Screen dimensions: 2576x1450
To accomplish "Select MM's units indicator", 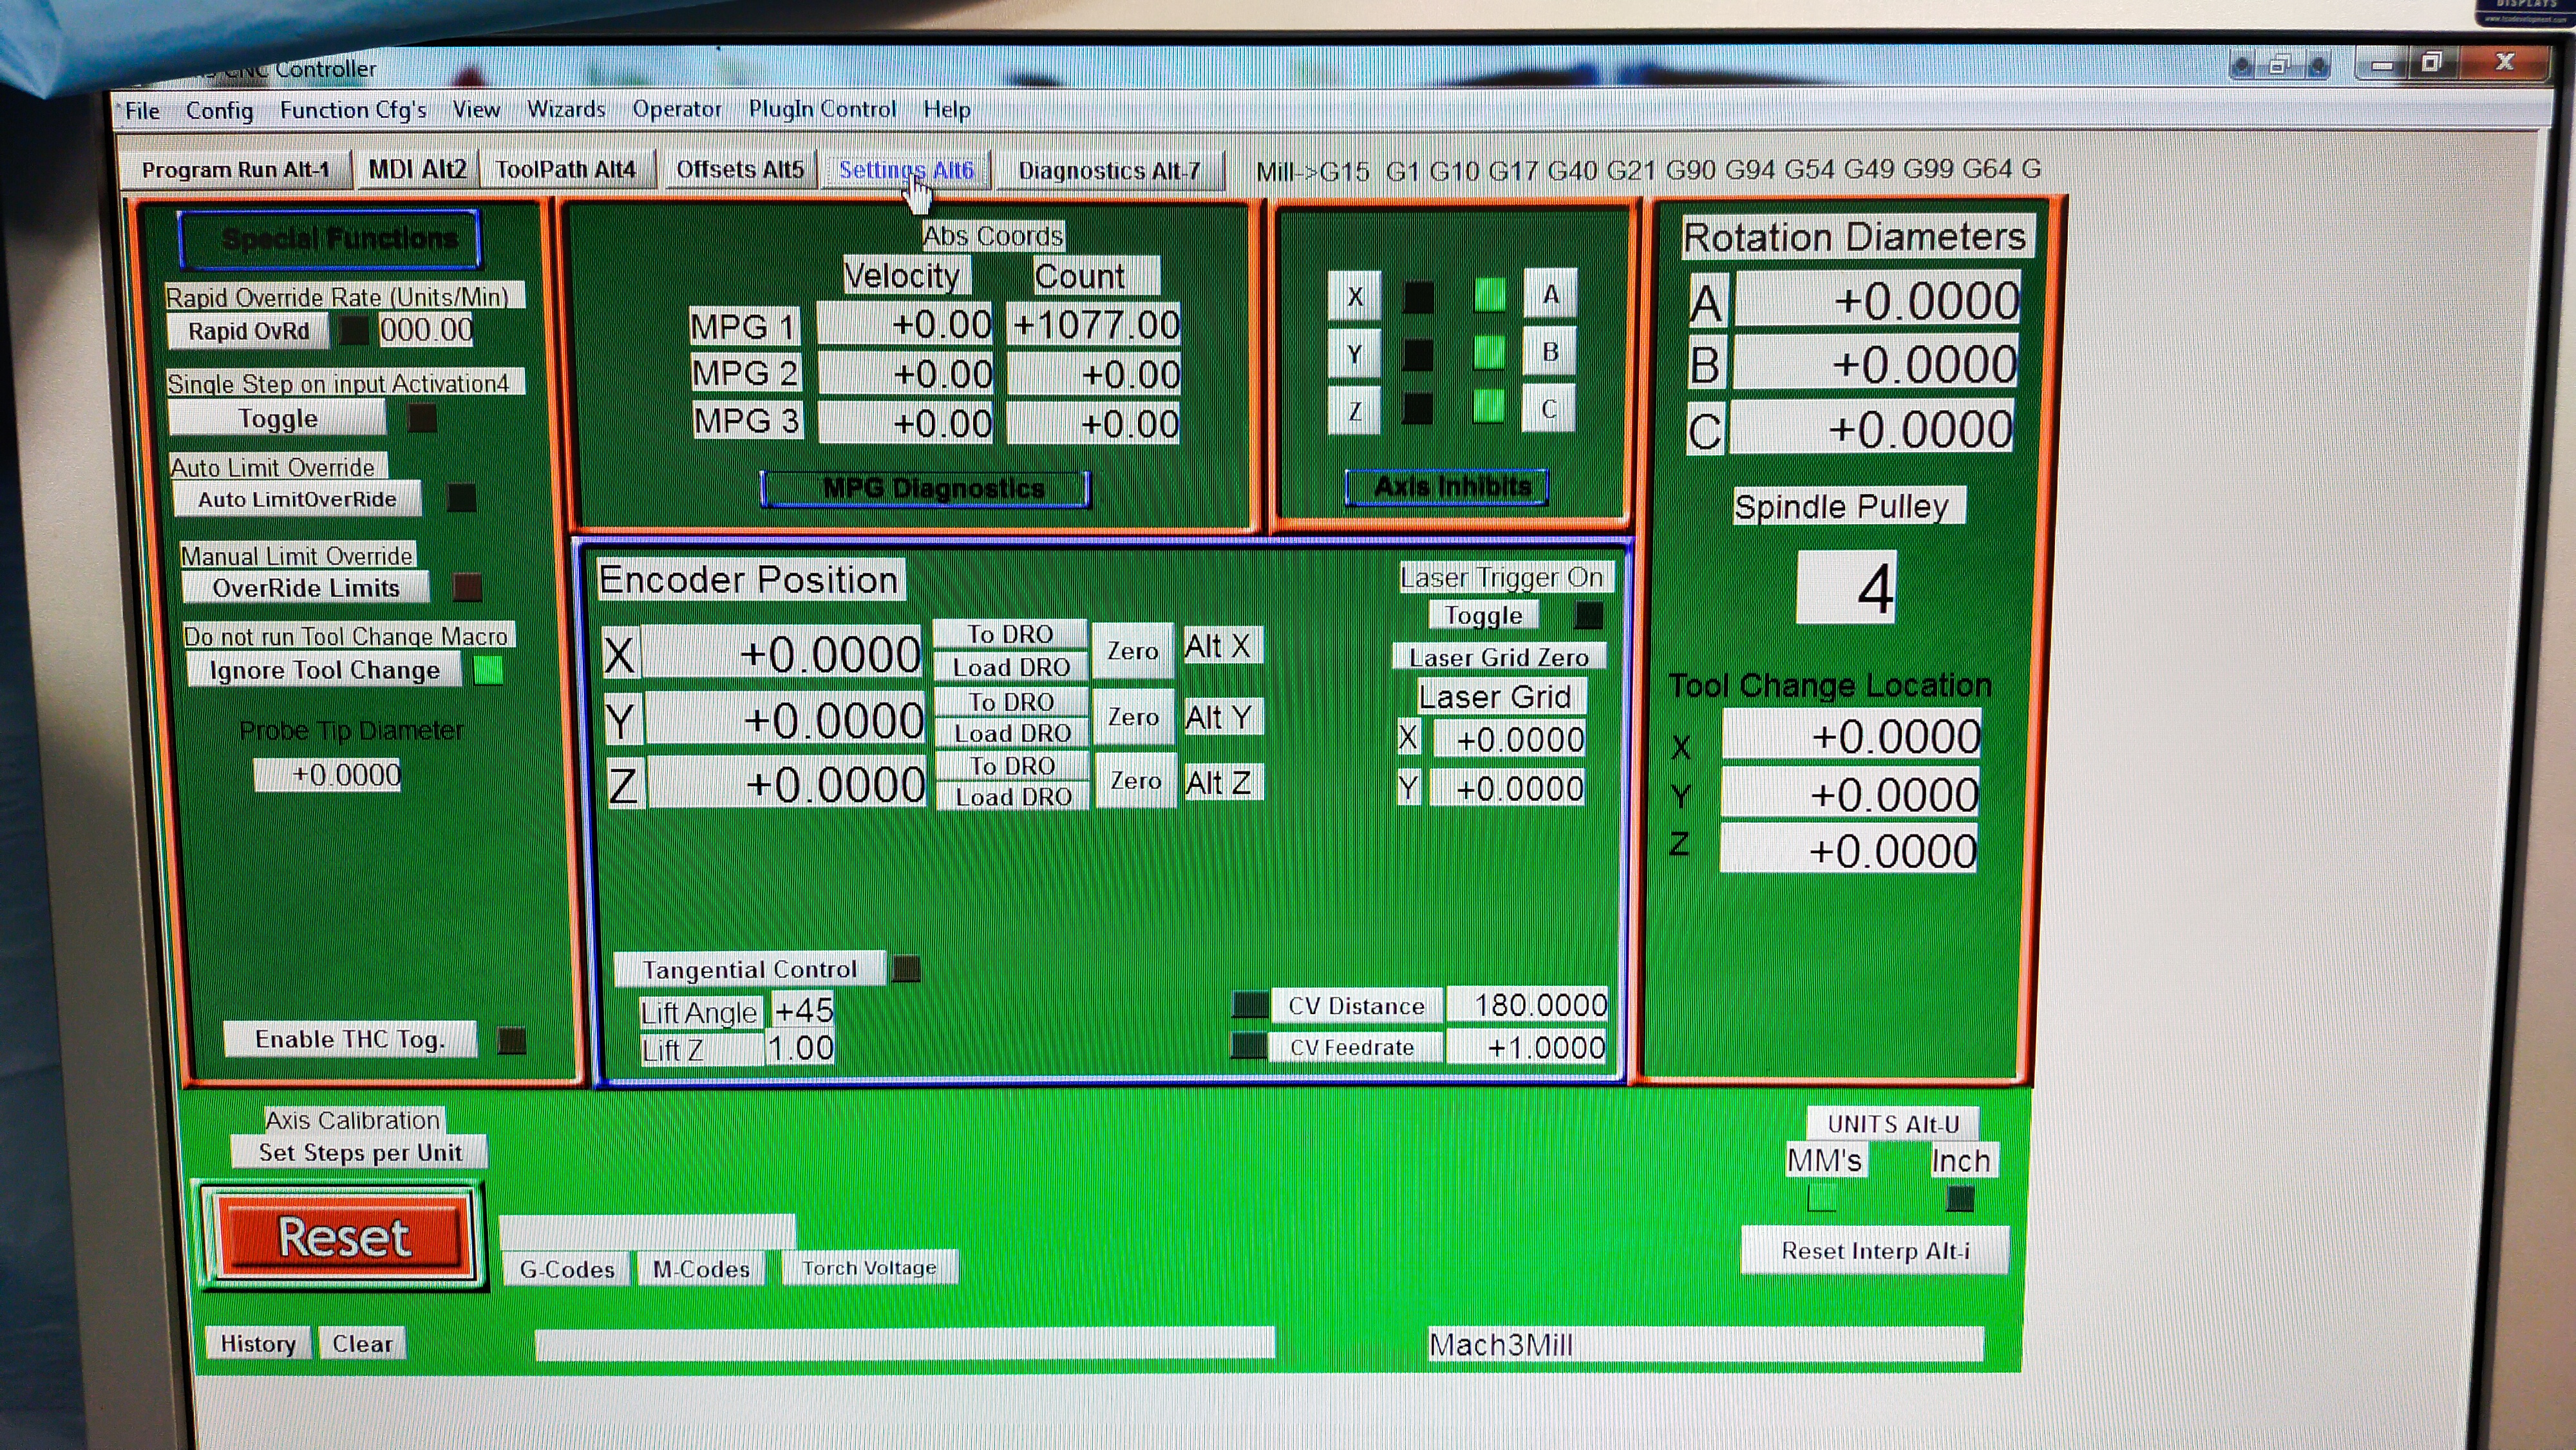I will point(1822,1197).
